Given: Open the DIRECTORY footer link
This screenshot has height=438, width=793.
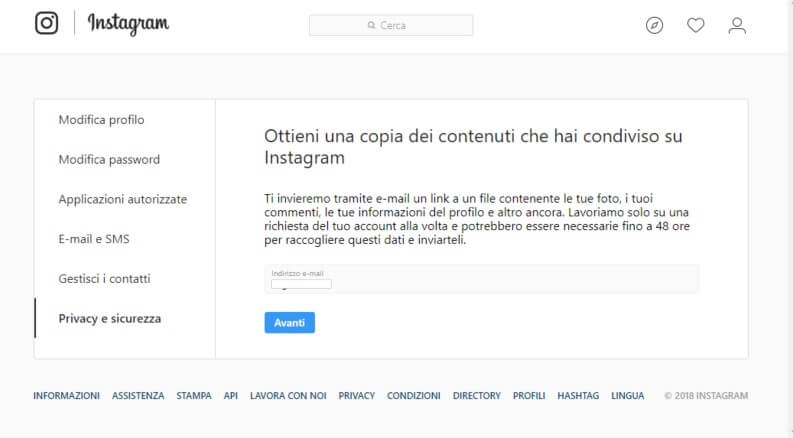Looking at the screenshot, I should pyautogui.click(x=476, y=396).
